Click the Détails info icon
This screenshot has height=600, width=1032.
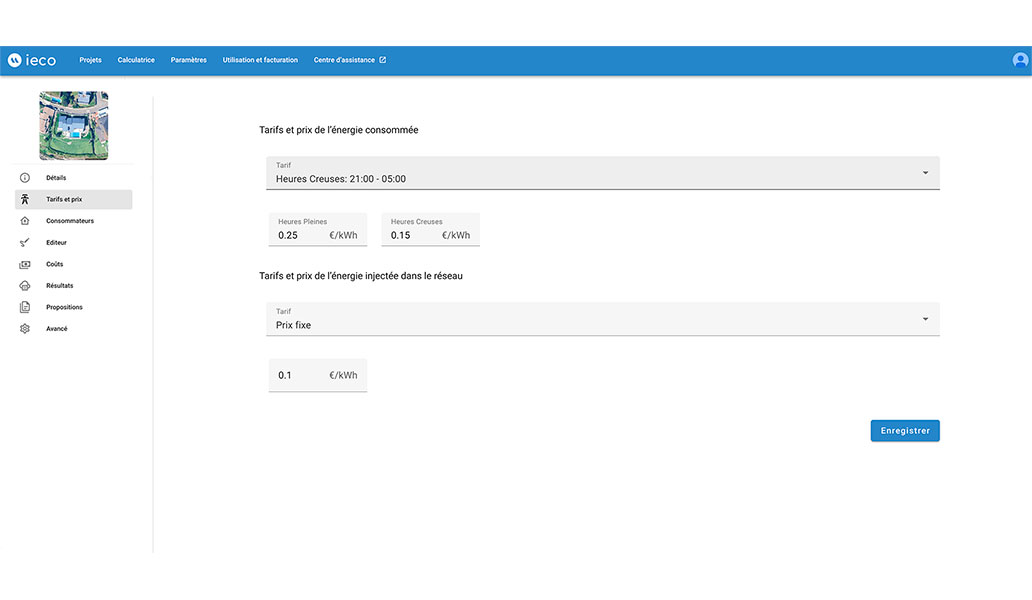click(x=25, y=178)
